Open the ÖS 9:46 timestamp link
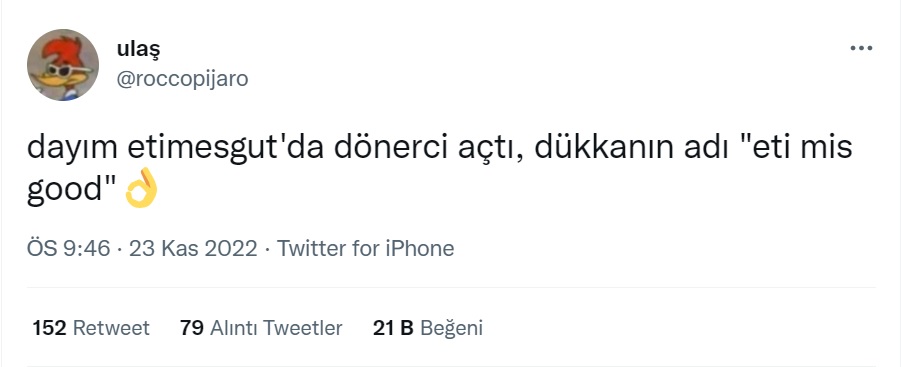 click(68, 249)
